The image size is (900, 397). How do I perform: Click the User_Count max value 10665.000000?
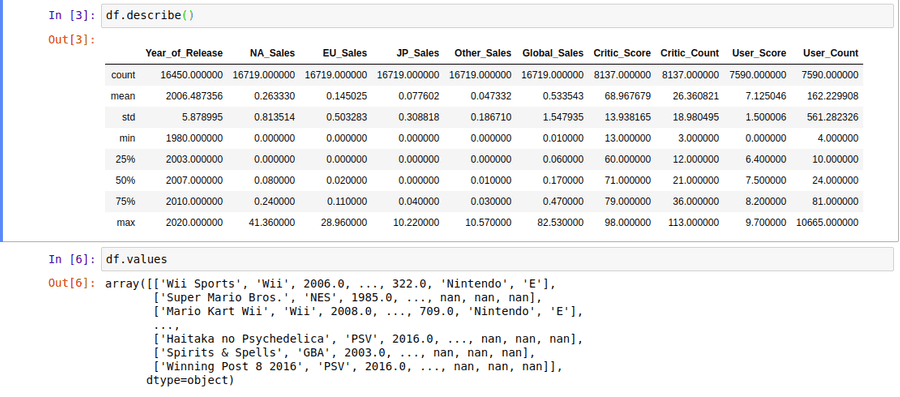pos(828,222)
